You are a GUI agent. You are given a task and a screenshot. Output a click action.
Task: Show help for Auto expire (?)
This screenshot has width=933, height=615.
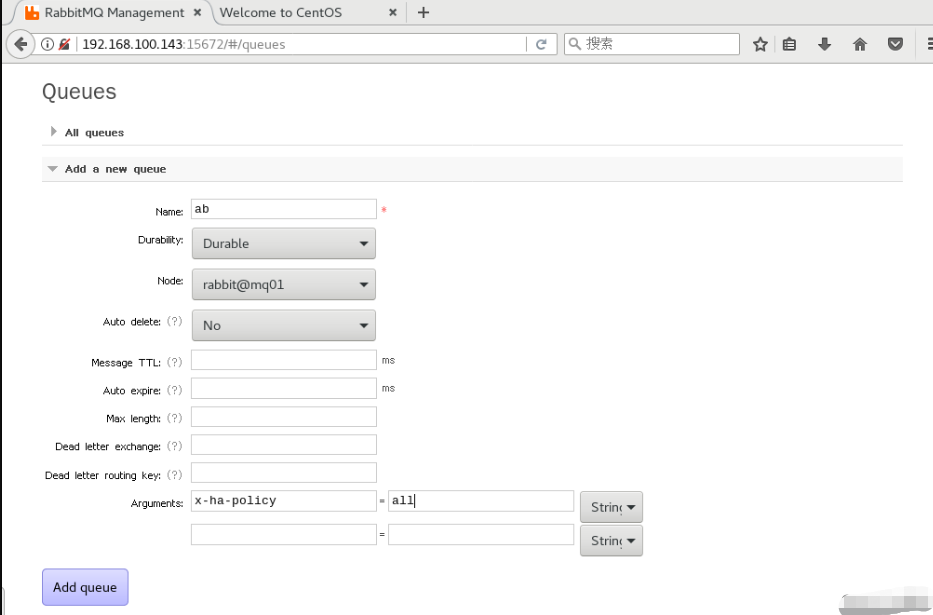[174, 390]
